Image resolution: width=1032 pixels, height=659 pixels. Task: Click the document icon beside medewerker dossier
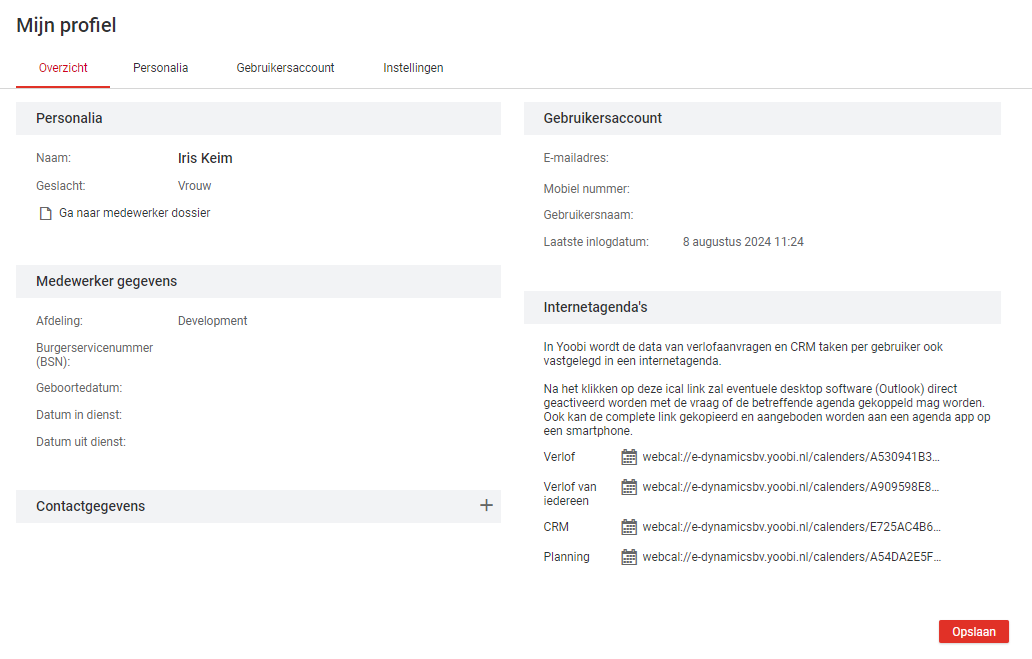(45, 213)
